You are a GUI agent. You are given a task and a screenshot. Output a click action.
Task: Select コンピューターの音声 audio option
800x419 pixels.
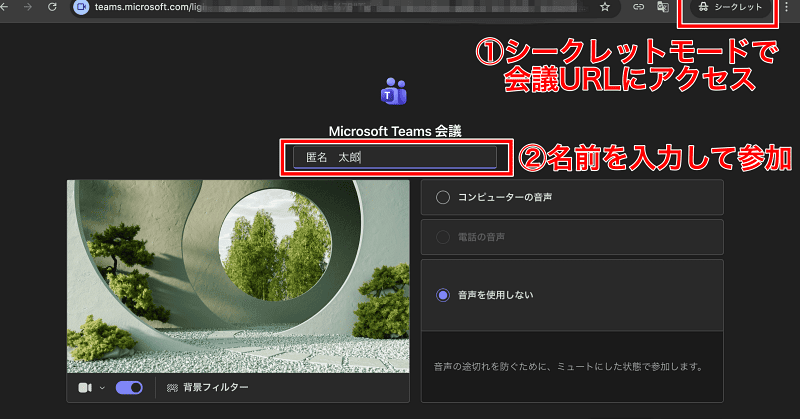444,198
